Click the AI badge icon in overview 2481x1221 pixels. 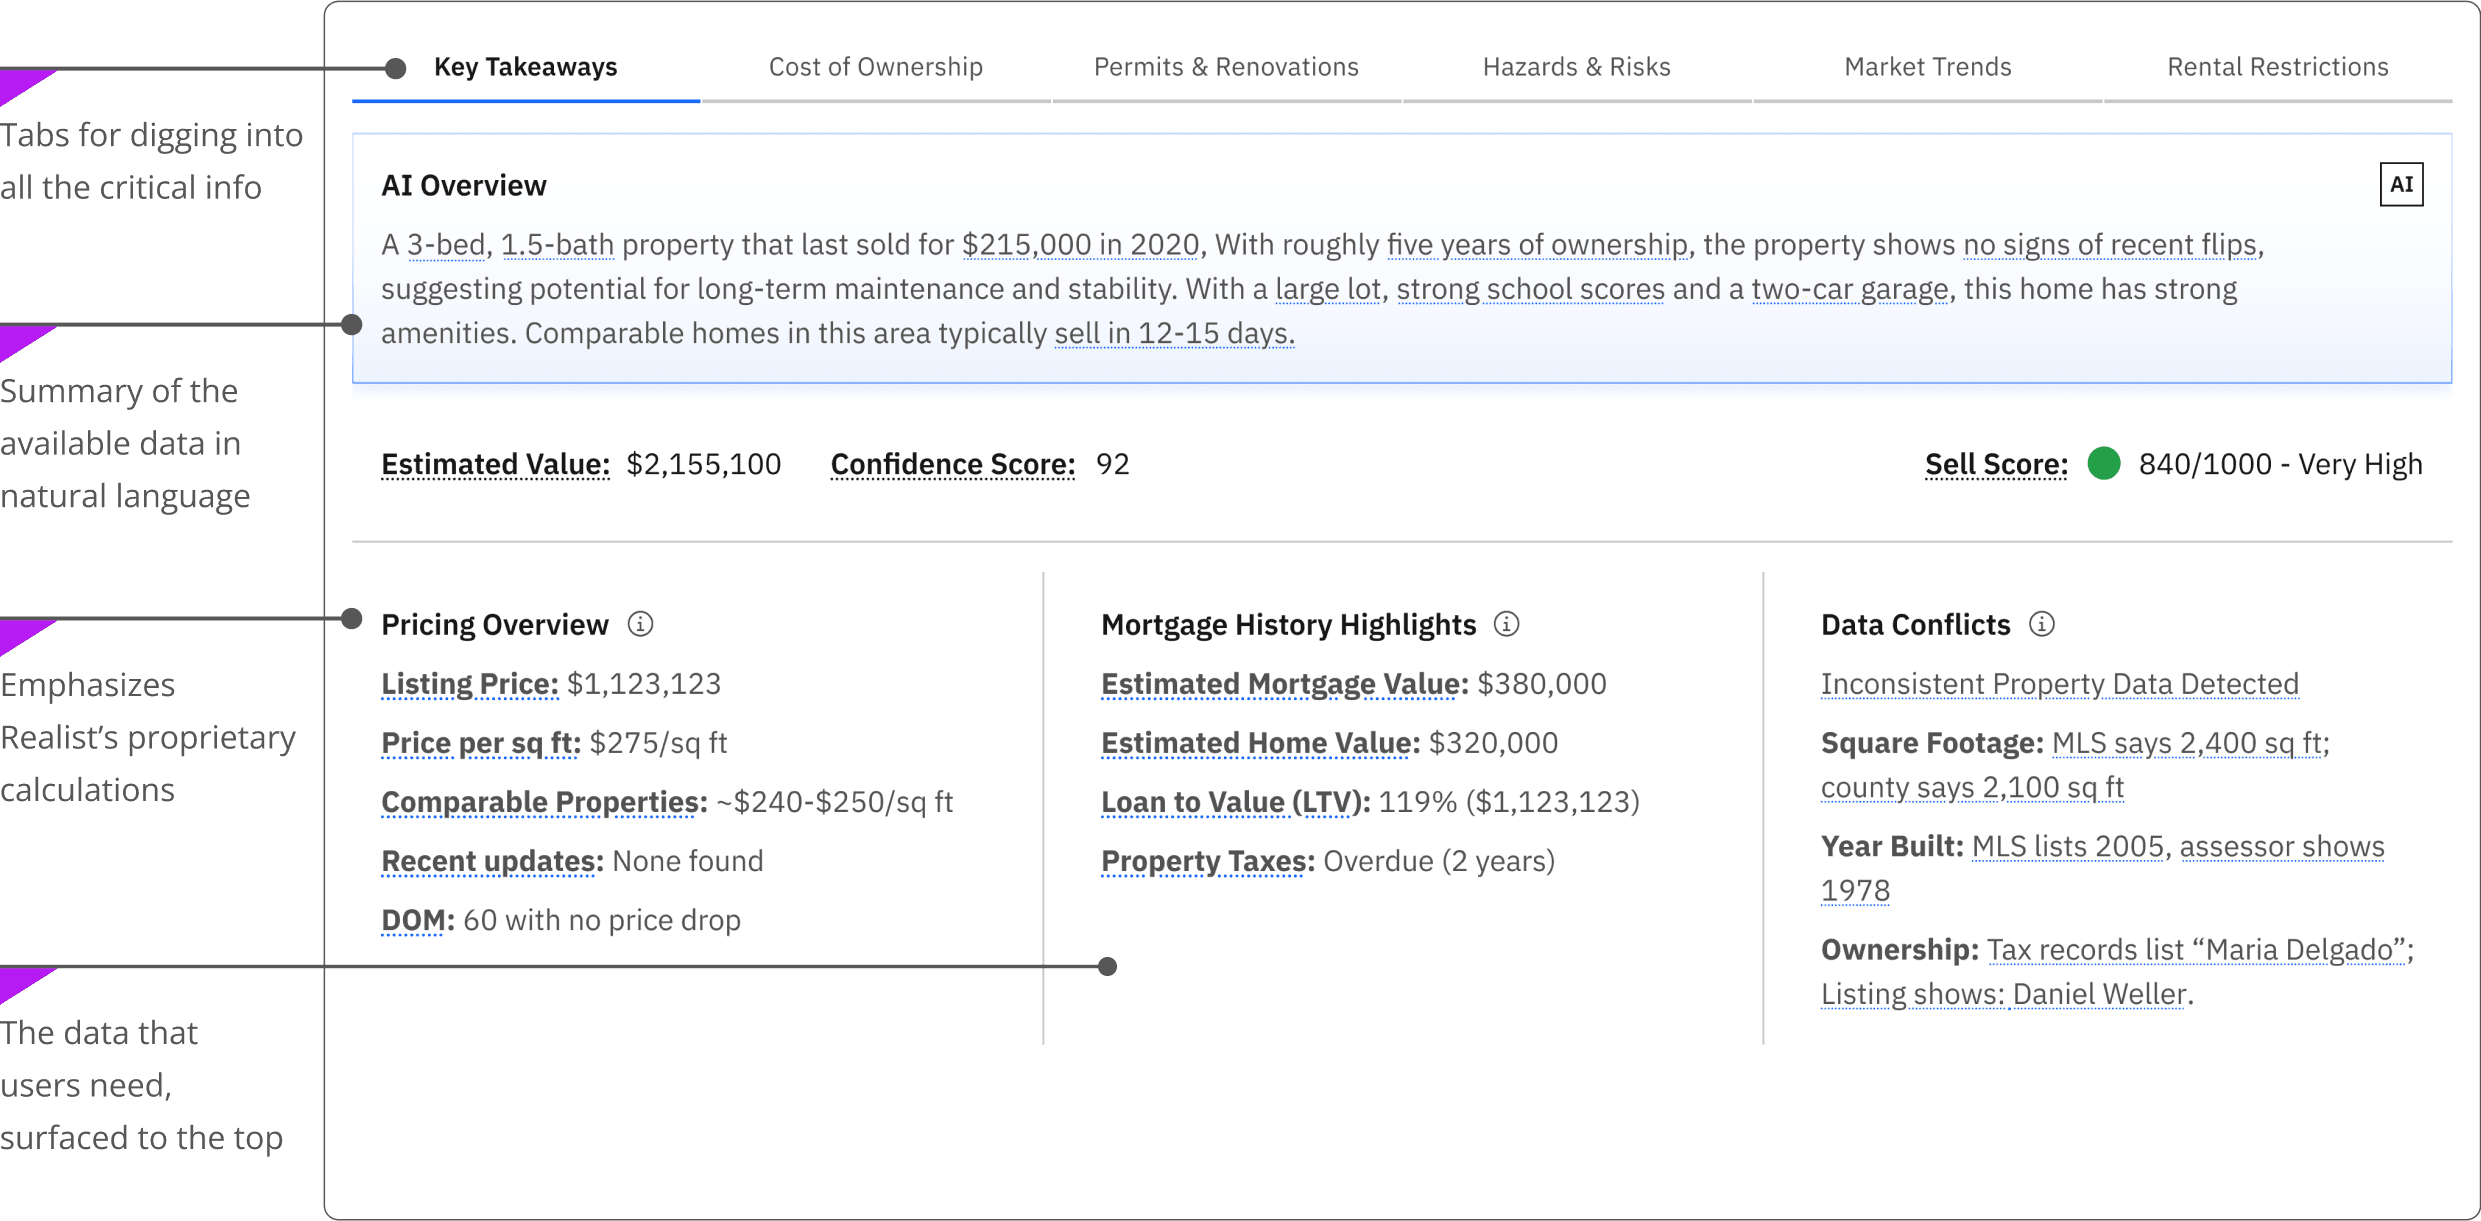(x=2400, y=185)
